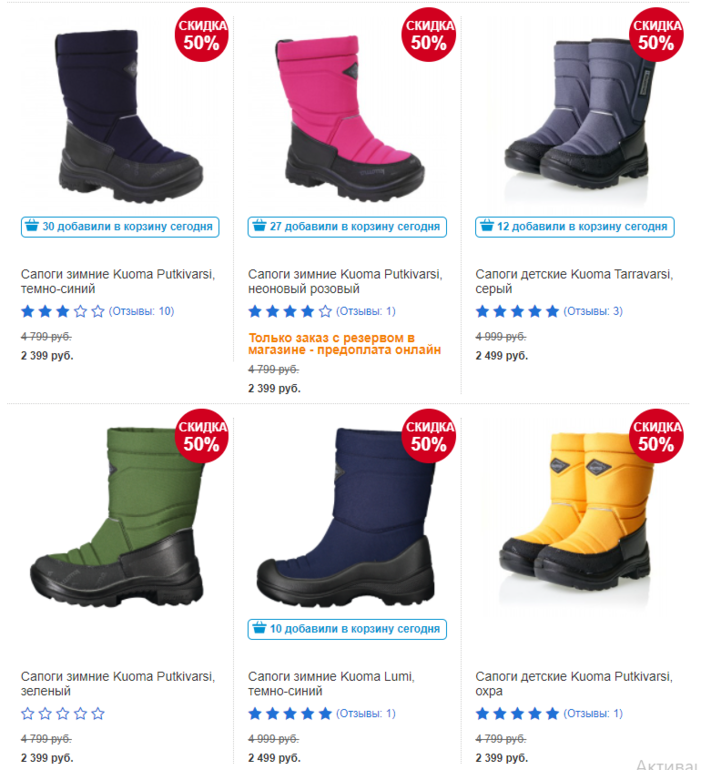Click the basket icon in the '12 добавили' badge

pyautogui.click(x=487, y=226)
